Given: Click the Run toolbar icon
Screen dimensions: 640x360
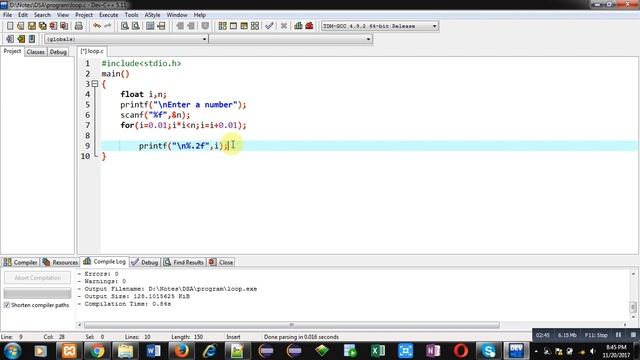Looking at the screenshot, I should click(x=233, y=26).
